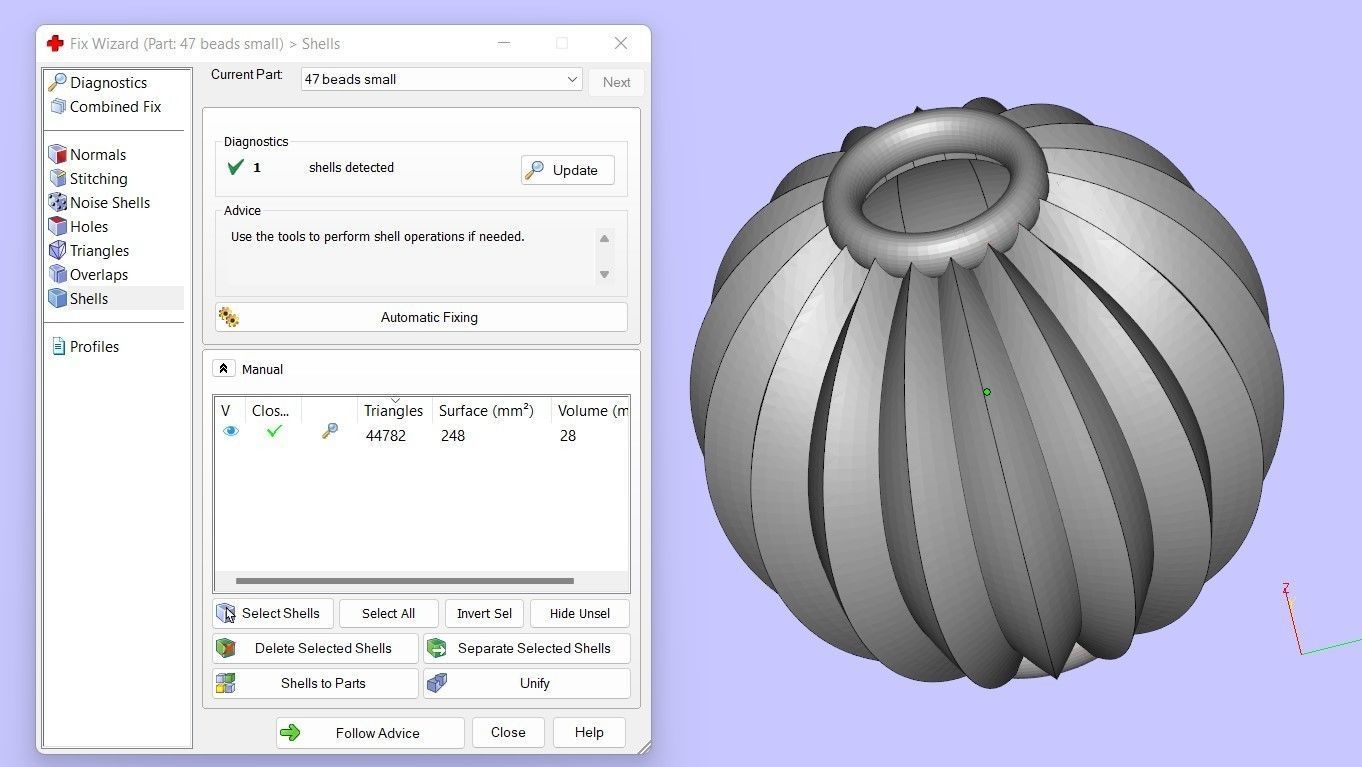The height and width of the screenshot is (767, 1362).
Task: Go to the Stitching section
Action: pos(98,179)
